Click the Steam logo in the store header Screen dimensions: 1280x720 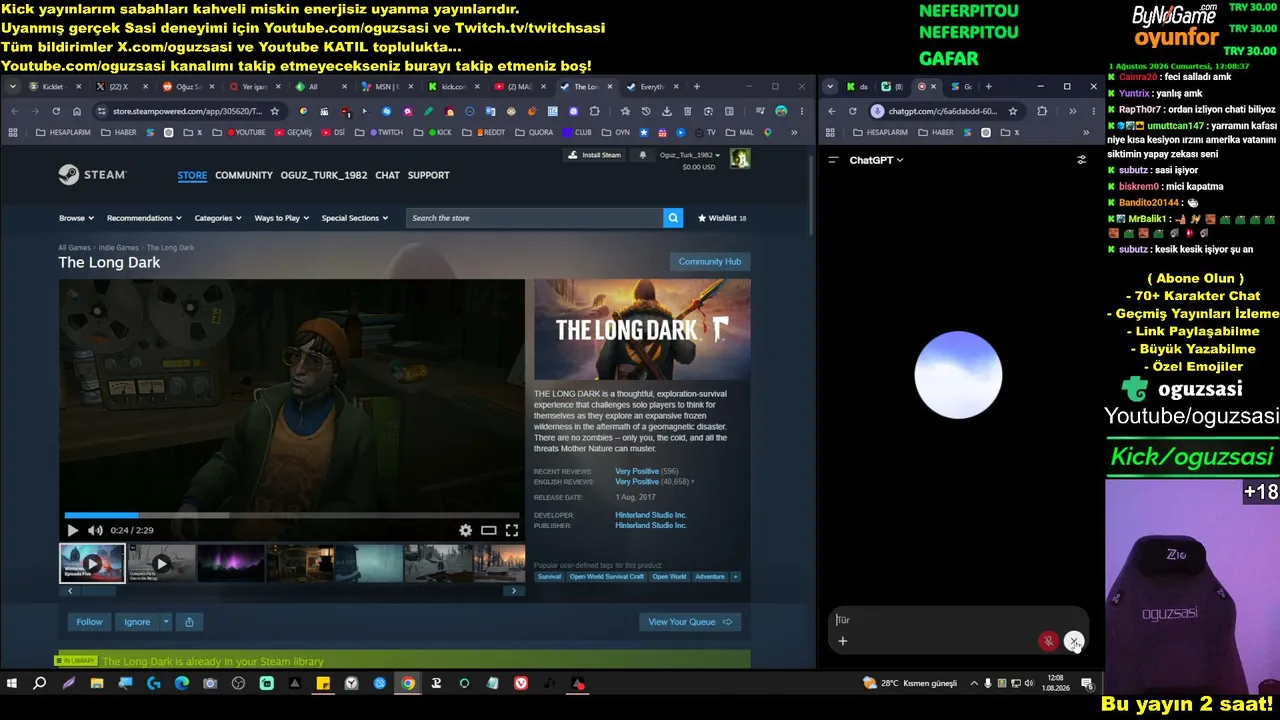pos(92,175)
